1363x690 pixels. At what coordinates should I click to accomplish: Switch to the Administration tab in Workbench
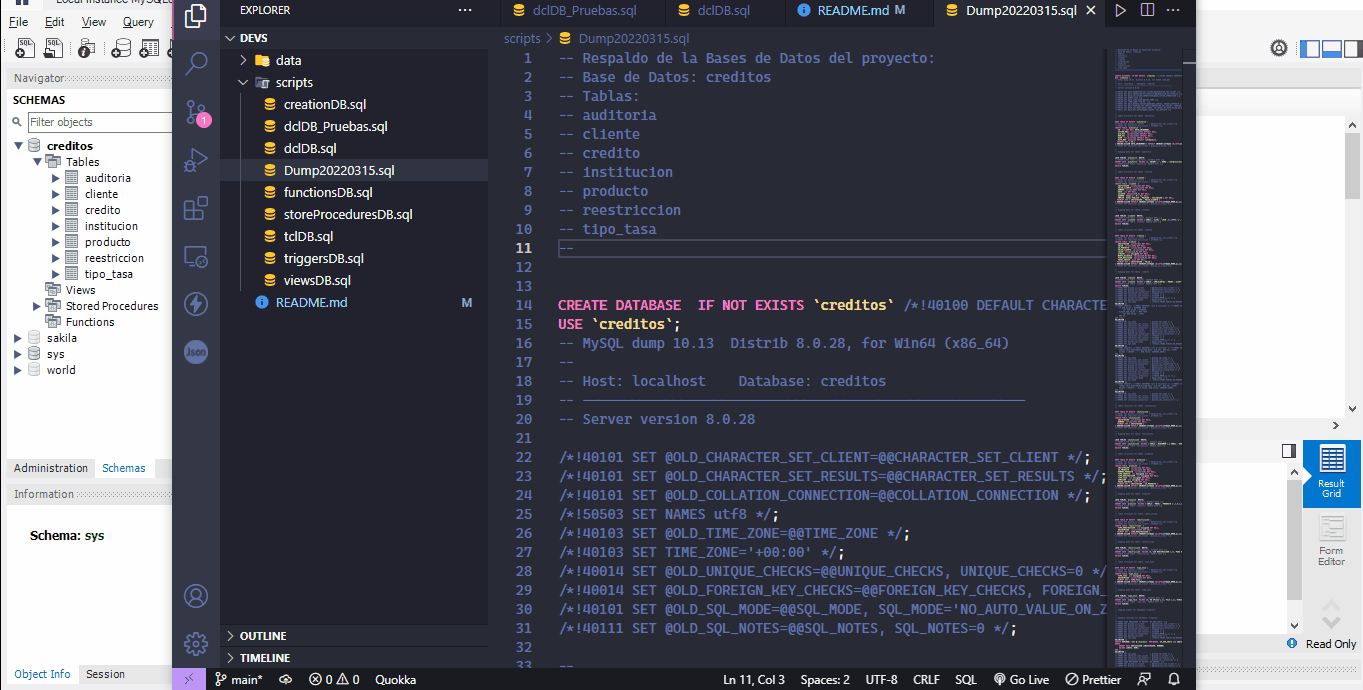point(50,468)
